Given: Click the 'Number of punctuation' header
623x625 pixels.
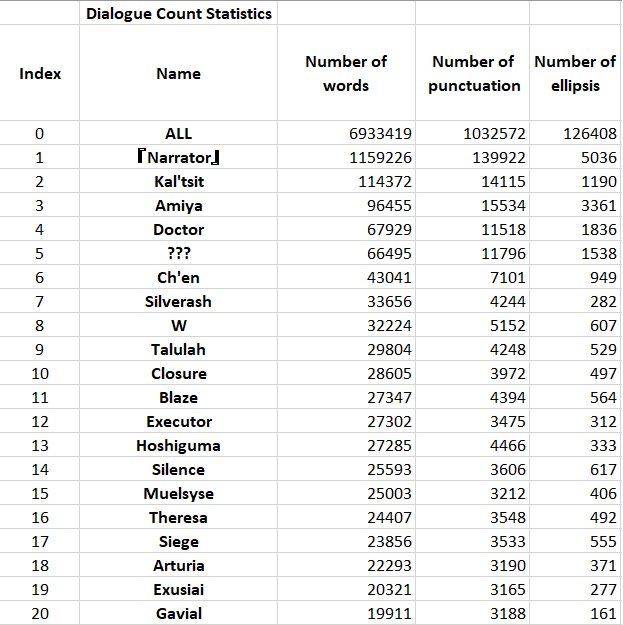Looking at the screenshot, I should (472, 73).
